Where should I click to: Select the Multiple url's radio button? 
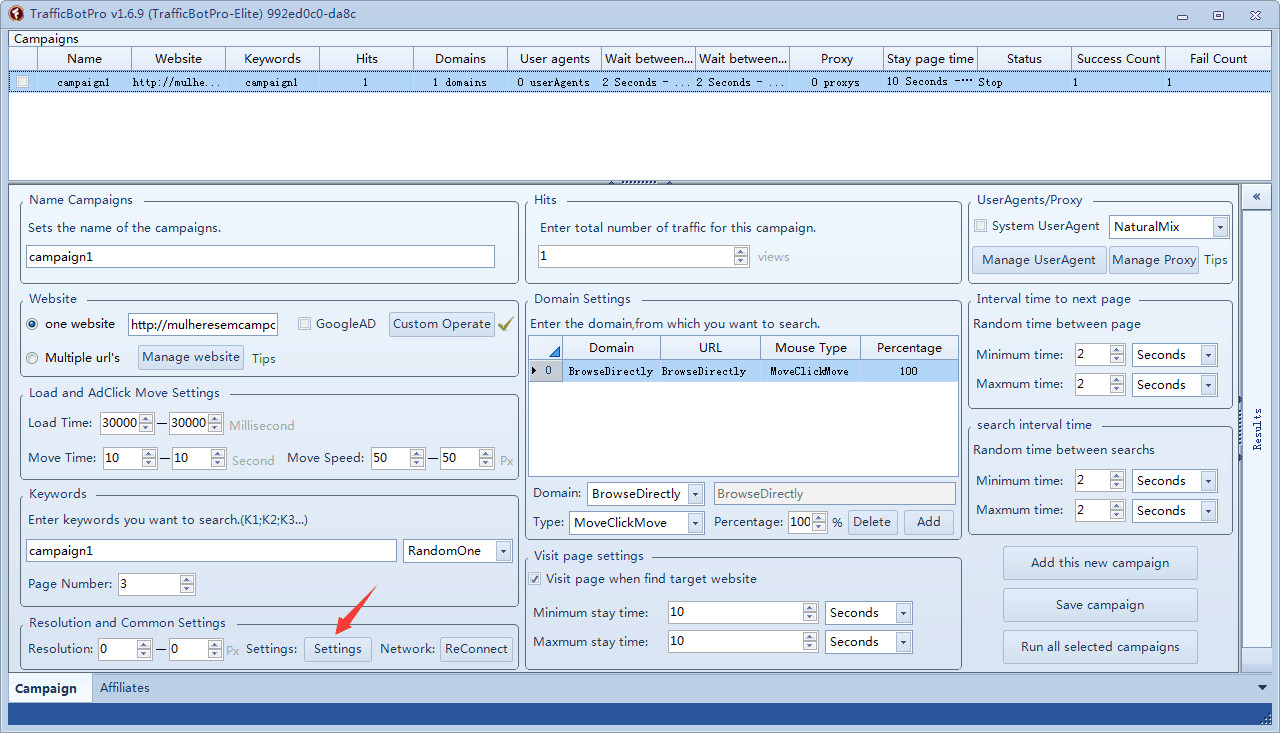33,358
